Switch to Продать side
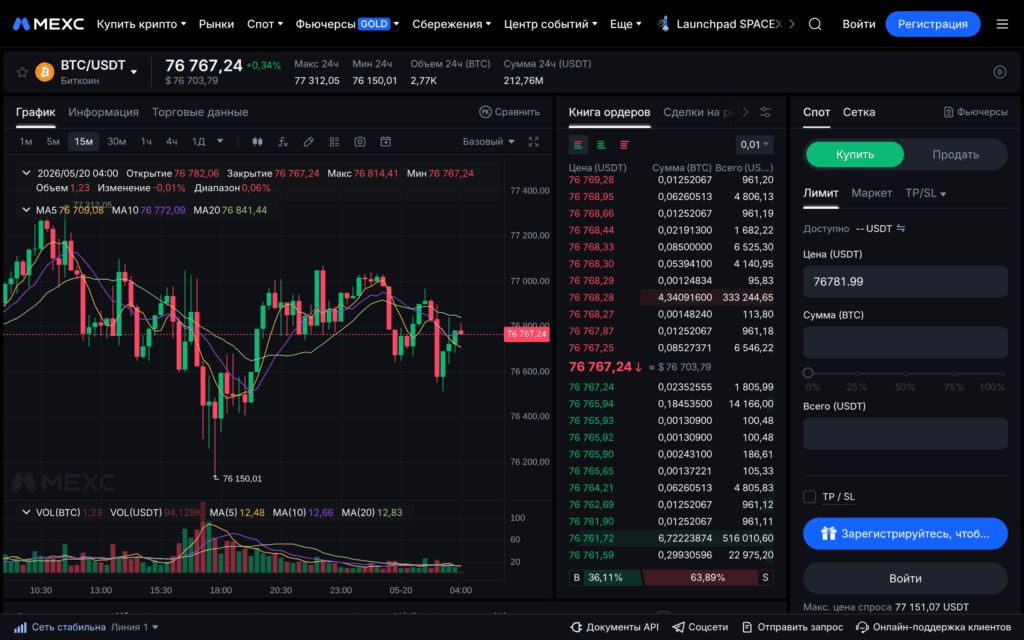Screen dimensions: 1024x640 pyautogui.click(x=955, y=155)
